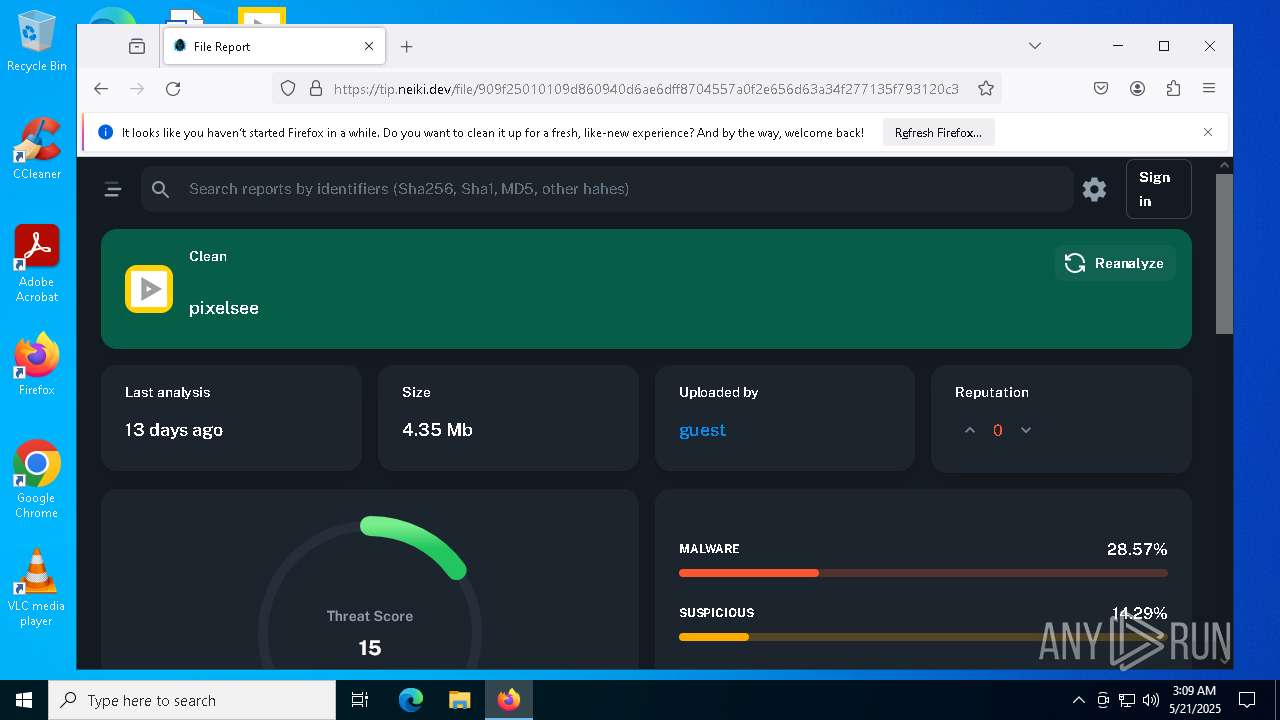1280x720 pixels.
Task: Open the Action Center notifications icon
Action: tap(1247, 700)
